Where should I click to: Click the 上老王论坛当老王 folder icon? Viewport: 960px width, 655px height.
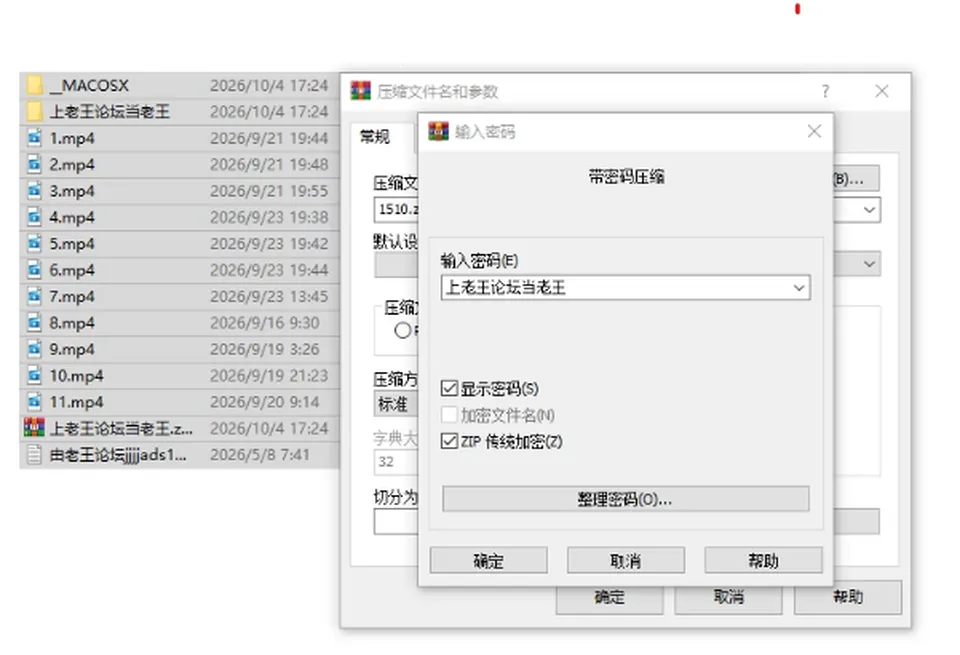point(35,111)
